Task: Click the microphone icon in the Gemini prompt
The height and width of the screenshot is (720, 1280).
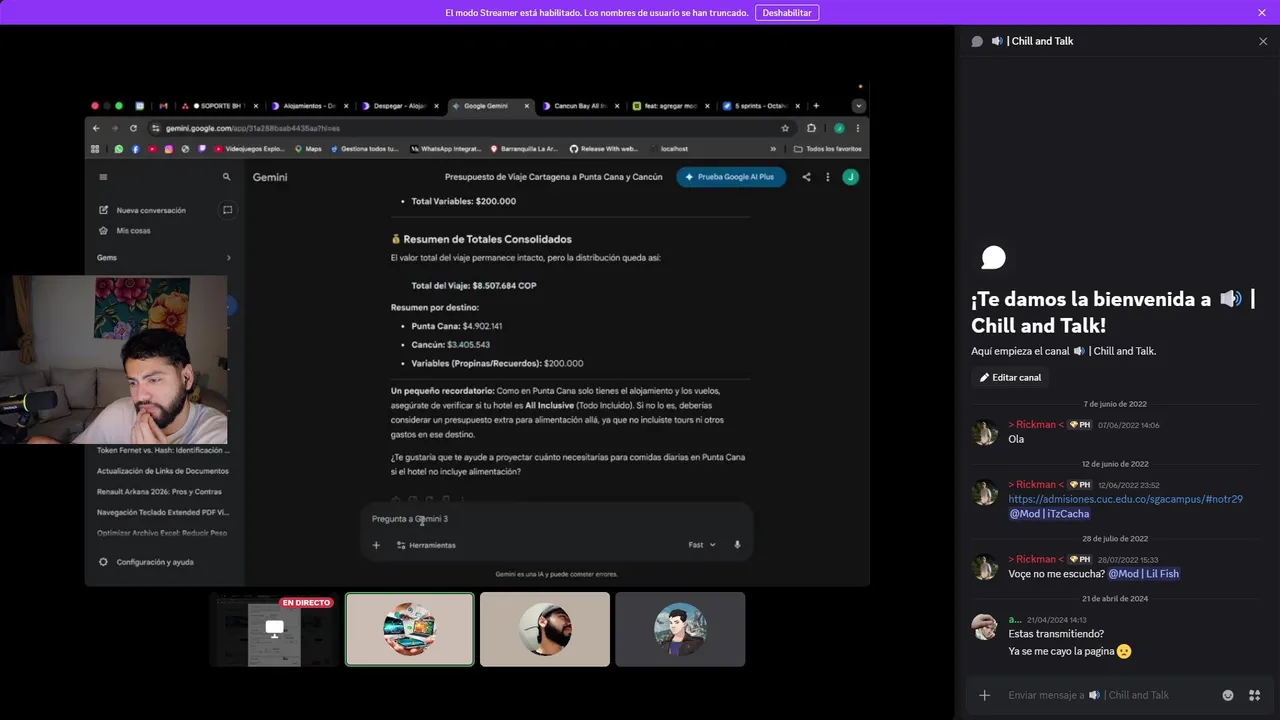Action: [737, 545]
